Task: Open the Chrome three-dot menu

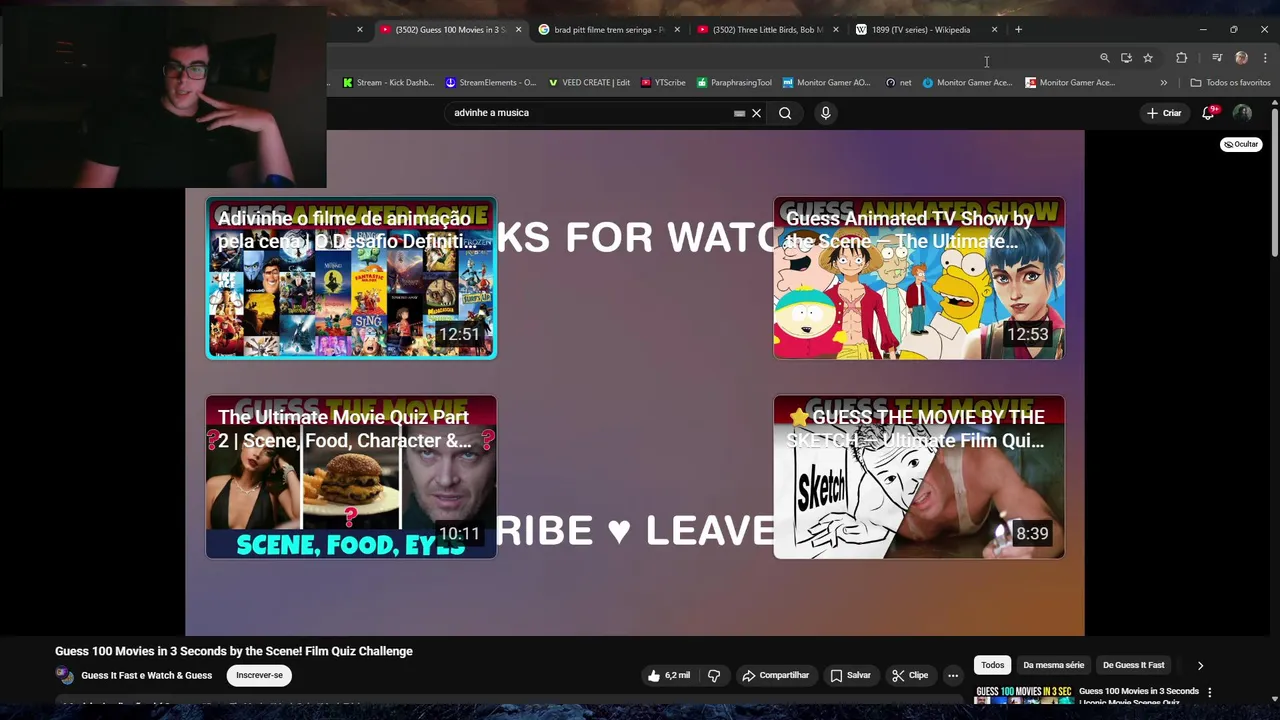Action: (1265, 58)
